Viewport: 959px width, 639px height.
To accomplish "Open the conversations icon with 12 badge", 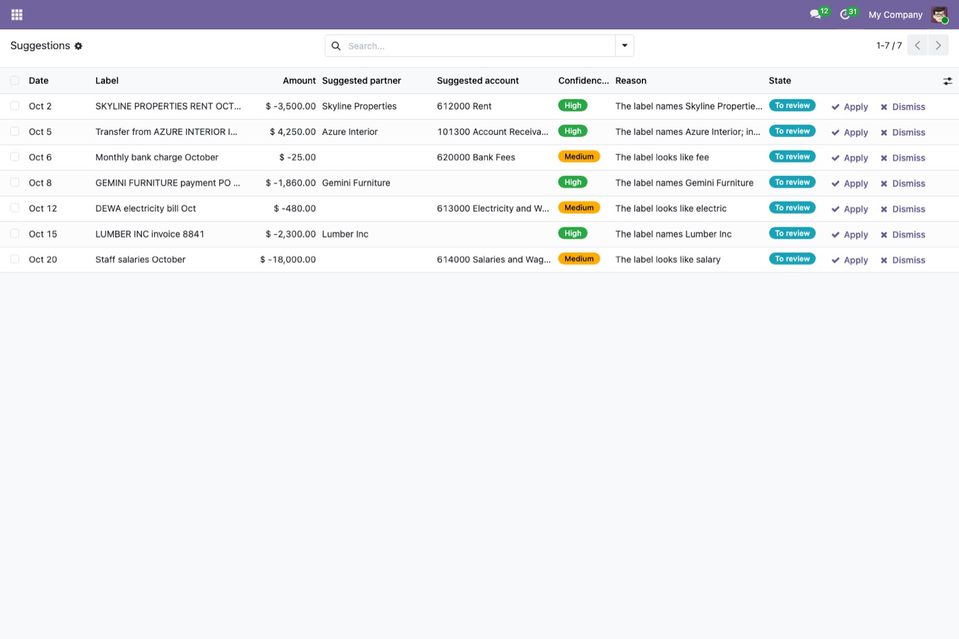I will click(x=818, y=14).
